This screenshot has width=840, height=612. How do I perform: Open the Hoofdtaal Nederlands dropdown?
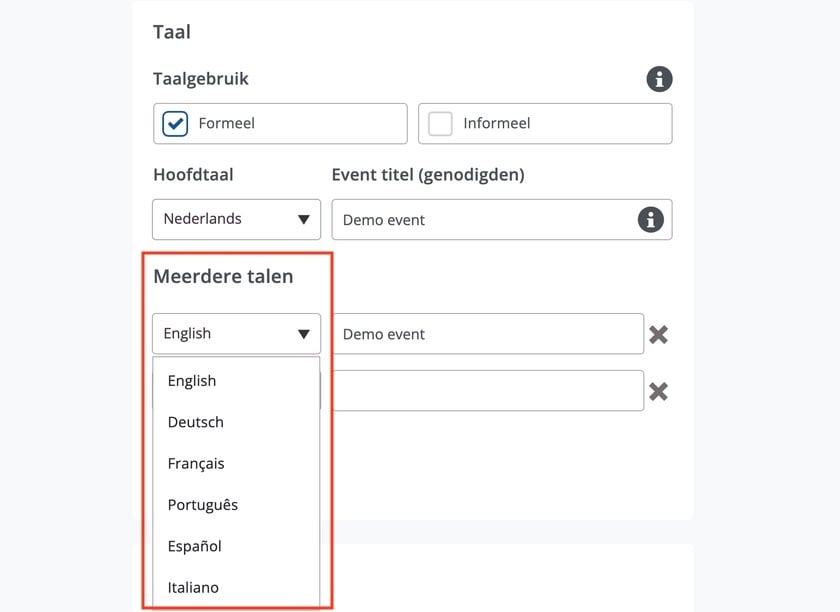point(236,219)
